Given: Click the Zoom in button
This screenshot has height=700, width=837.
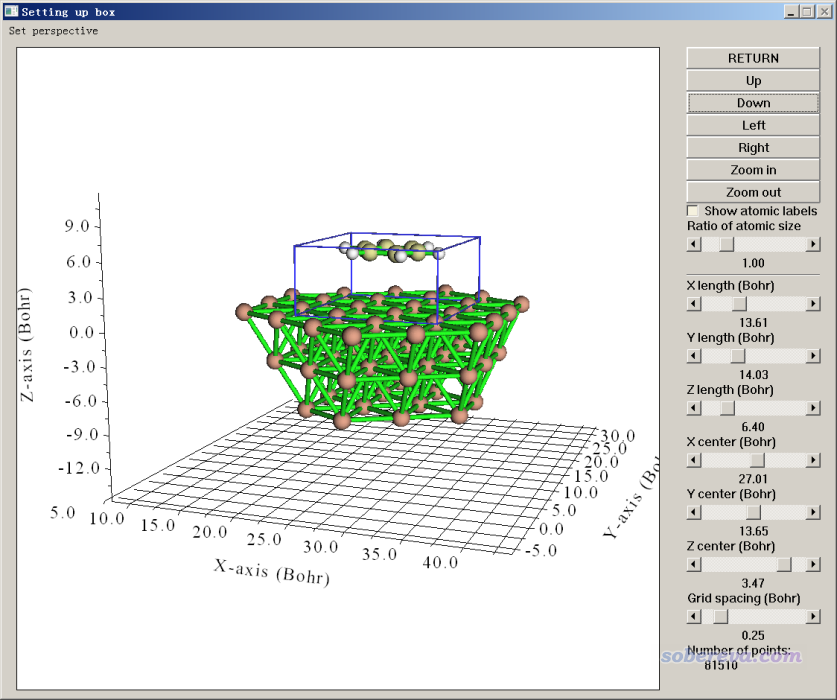Looking at the screenshot, I should coord(753,170).
